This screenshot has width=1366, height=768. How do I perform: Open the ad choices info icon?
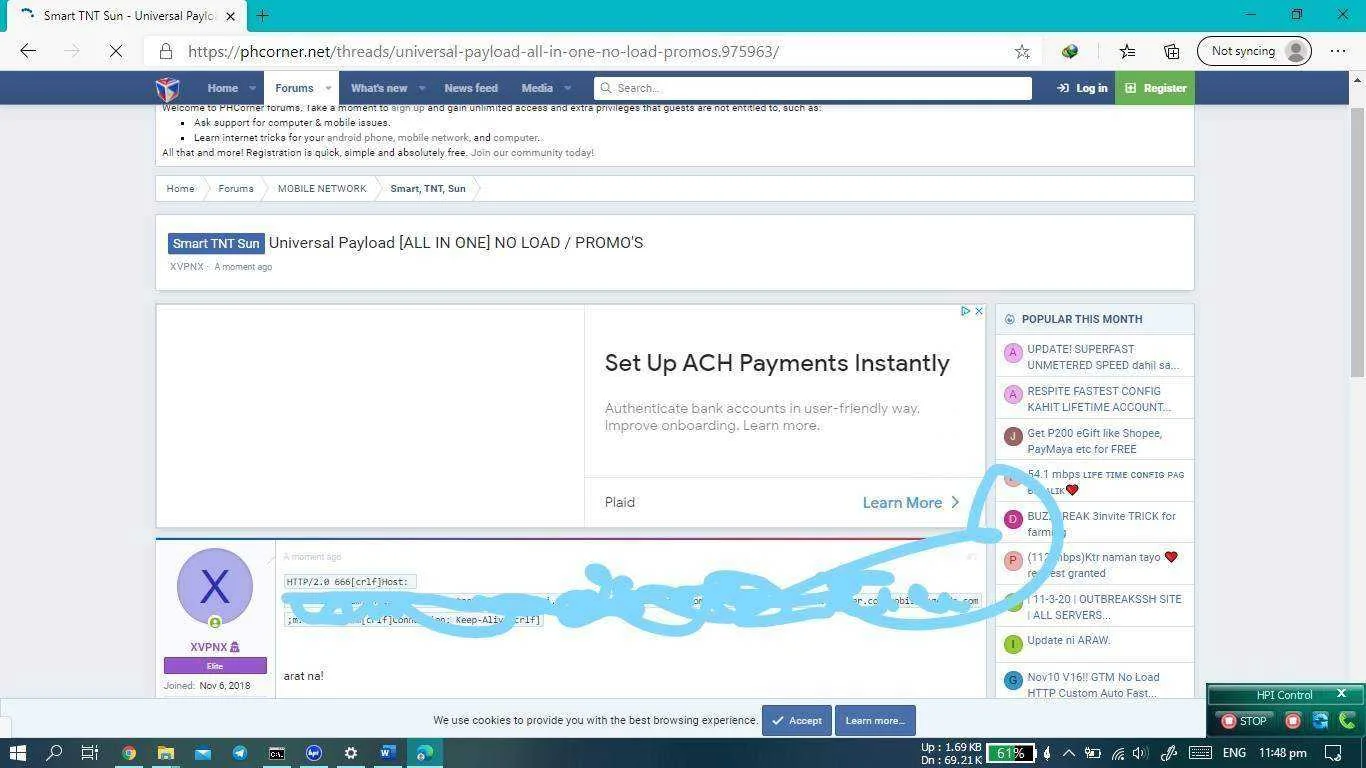[966, 311]
